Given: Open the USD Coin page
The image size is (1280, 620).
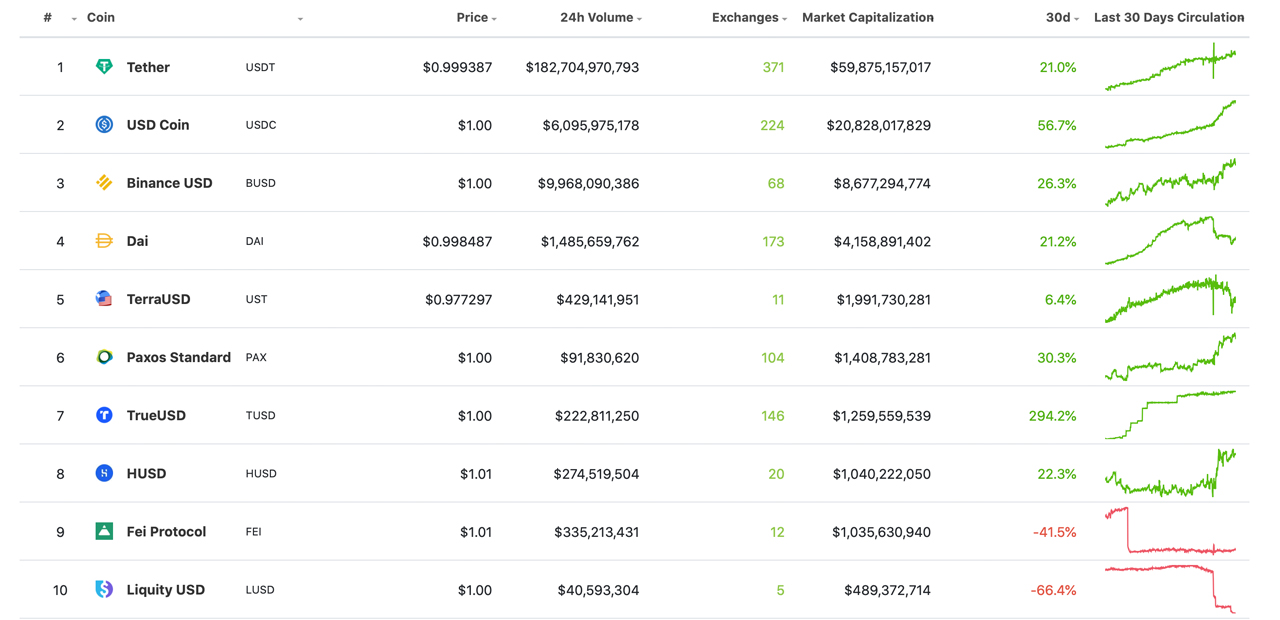Looking at the screenshot, I should (158, 125).
